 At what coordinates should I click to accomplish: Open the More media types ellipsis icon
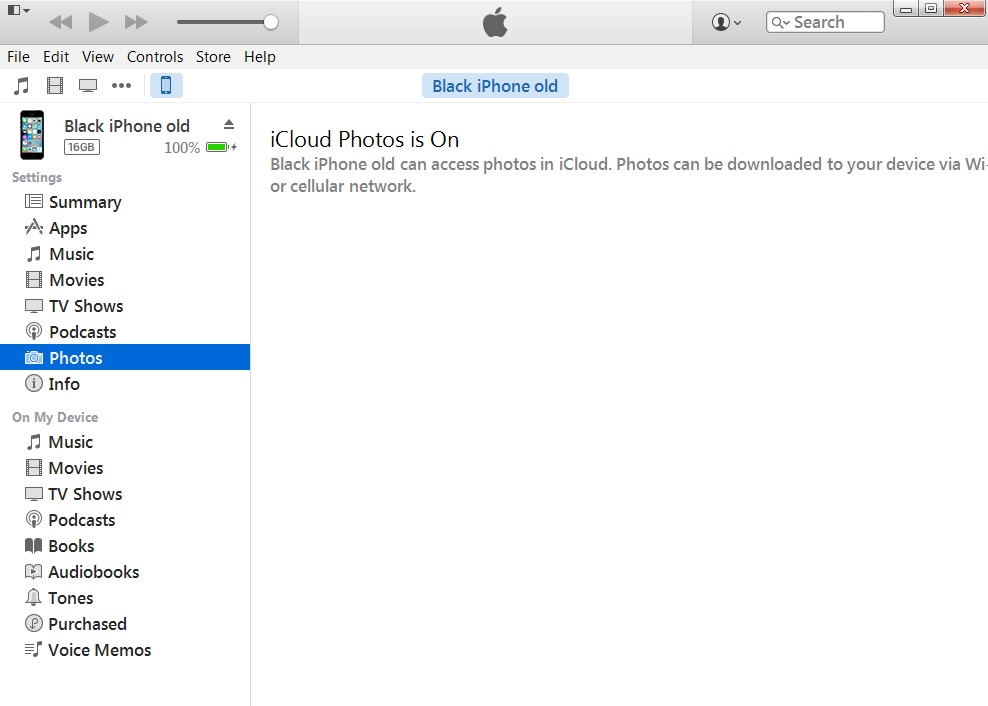point(122,86)
